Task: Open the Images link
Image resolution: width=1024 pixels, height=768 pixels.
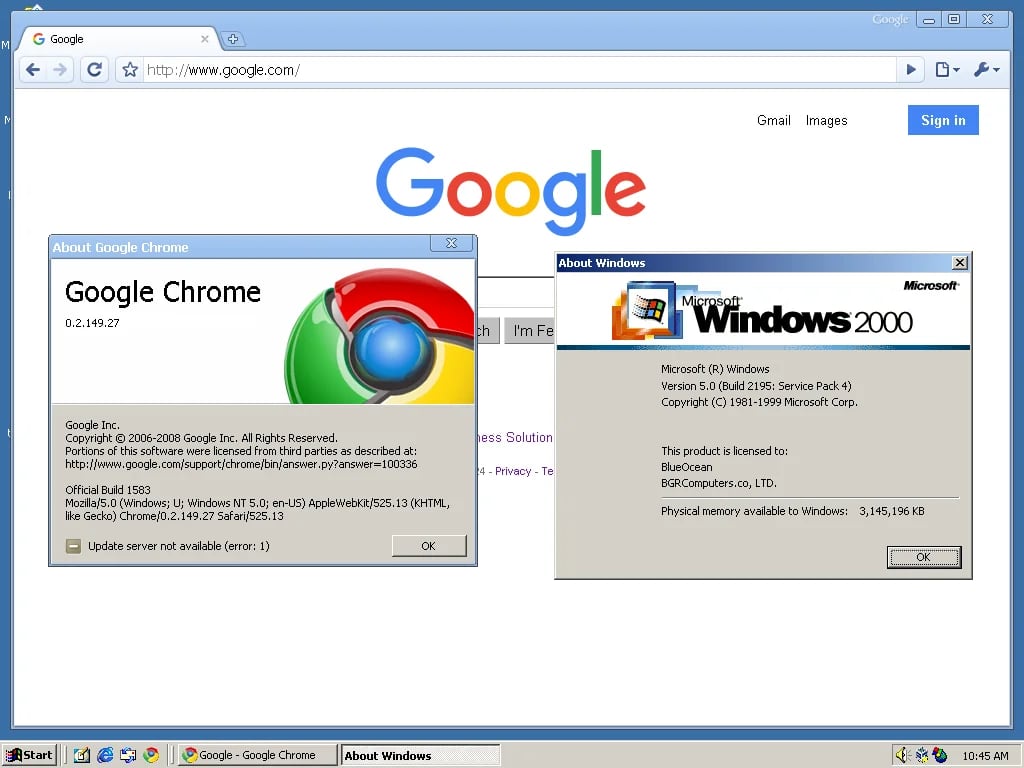Action: 826,120
